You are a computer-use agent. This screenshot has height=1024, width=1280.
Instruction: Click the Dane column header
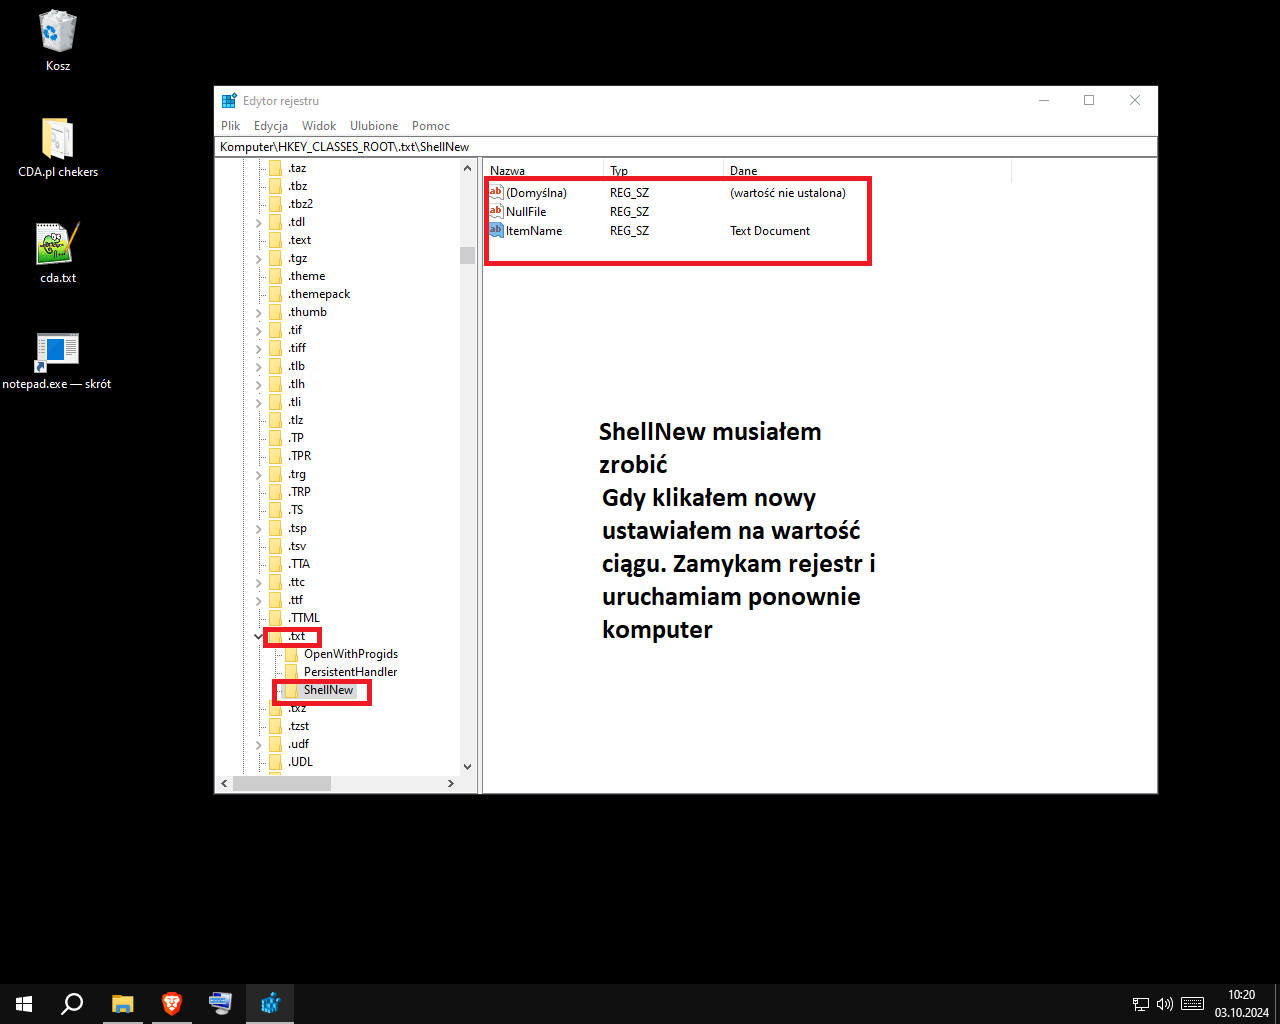click(868, 170)
